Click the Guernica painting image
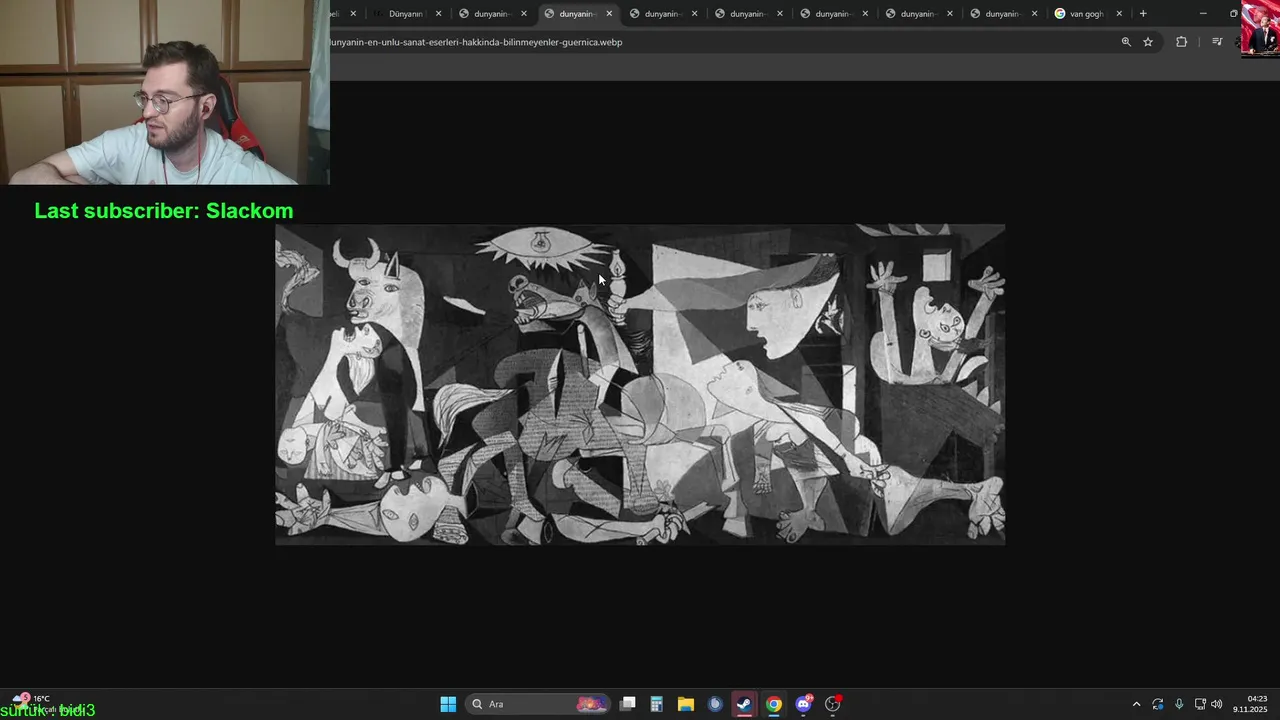The height and width of the screenshot is (720, 1280). pos(640,384)
